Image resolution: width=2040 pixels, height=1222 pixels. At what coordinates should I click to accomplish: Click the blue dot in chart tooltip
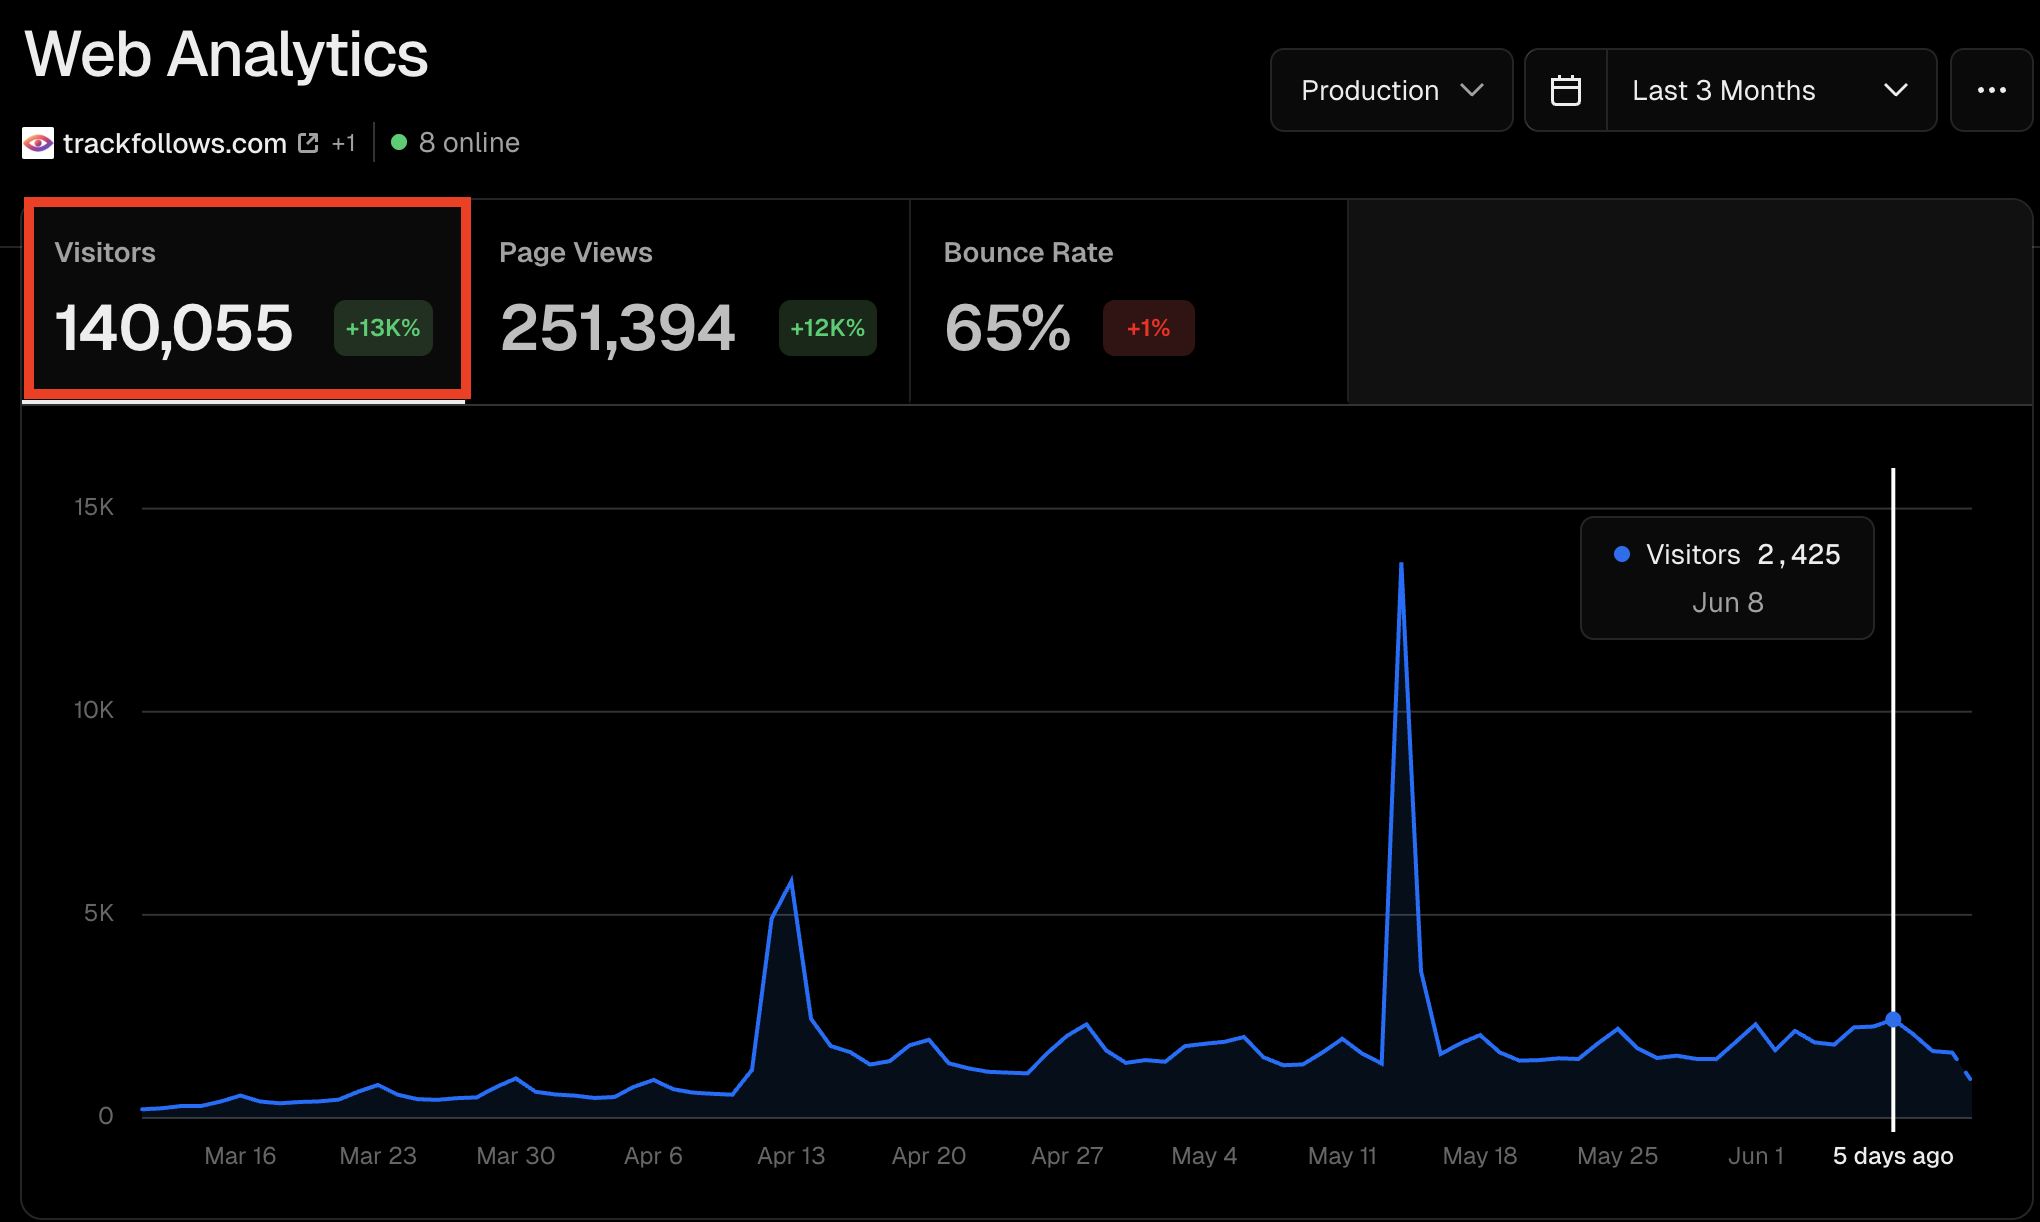click(x=1622, y=554)
